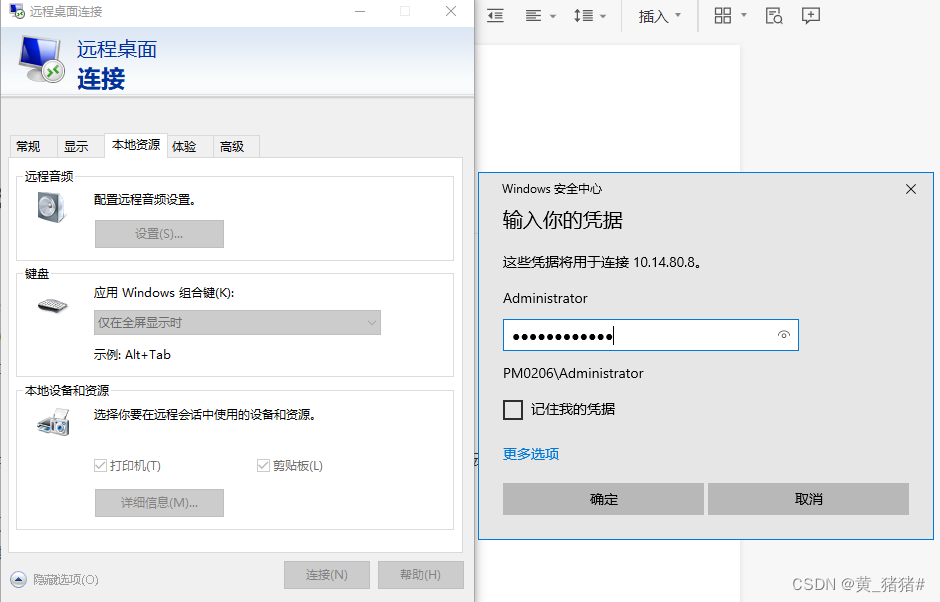The width and height of the screenshot is (940, 602).
Task: Expand the grid view dropdown arrow
Action: [743, 15]
